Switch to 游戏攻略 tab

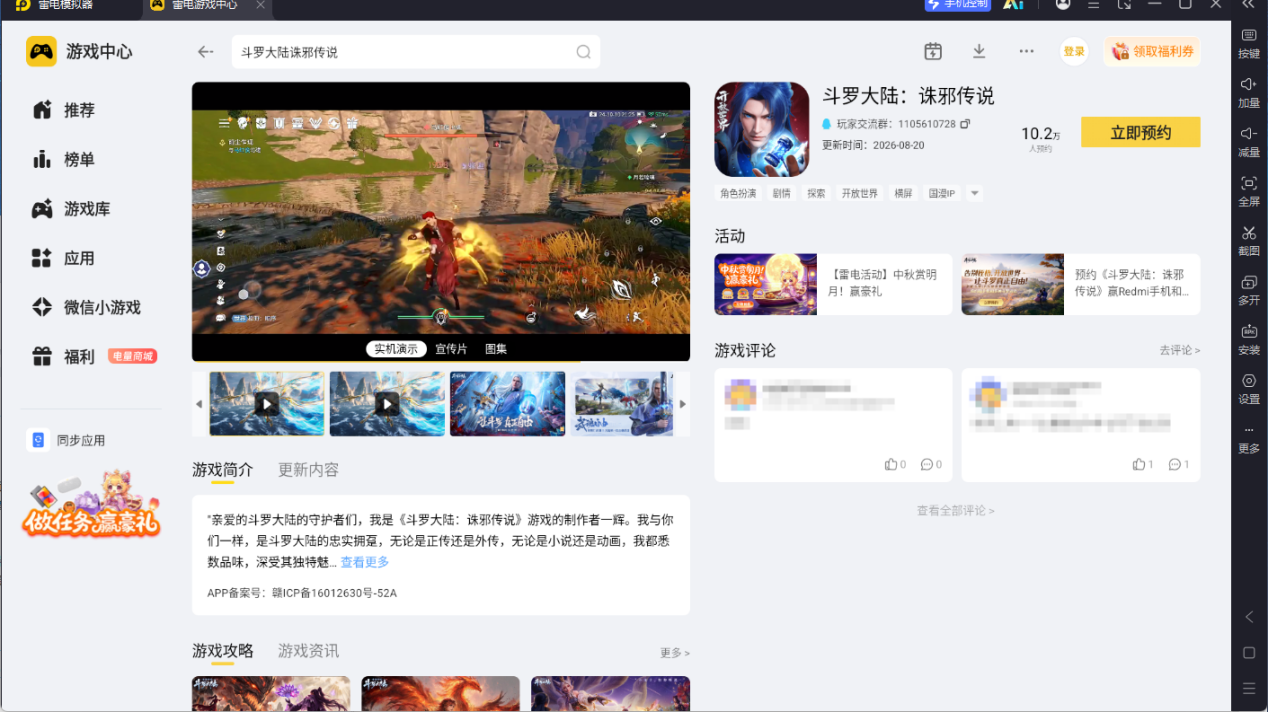[x=223, y=651]
